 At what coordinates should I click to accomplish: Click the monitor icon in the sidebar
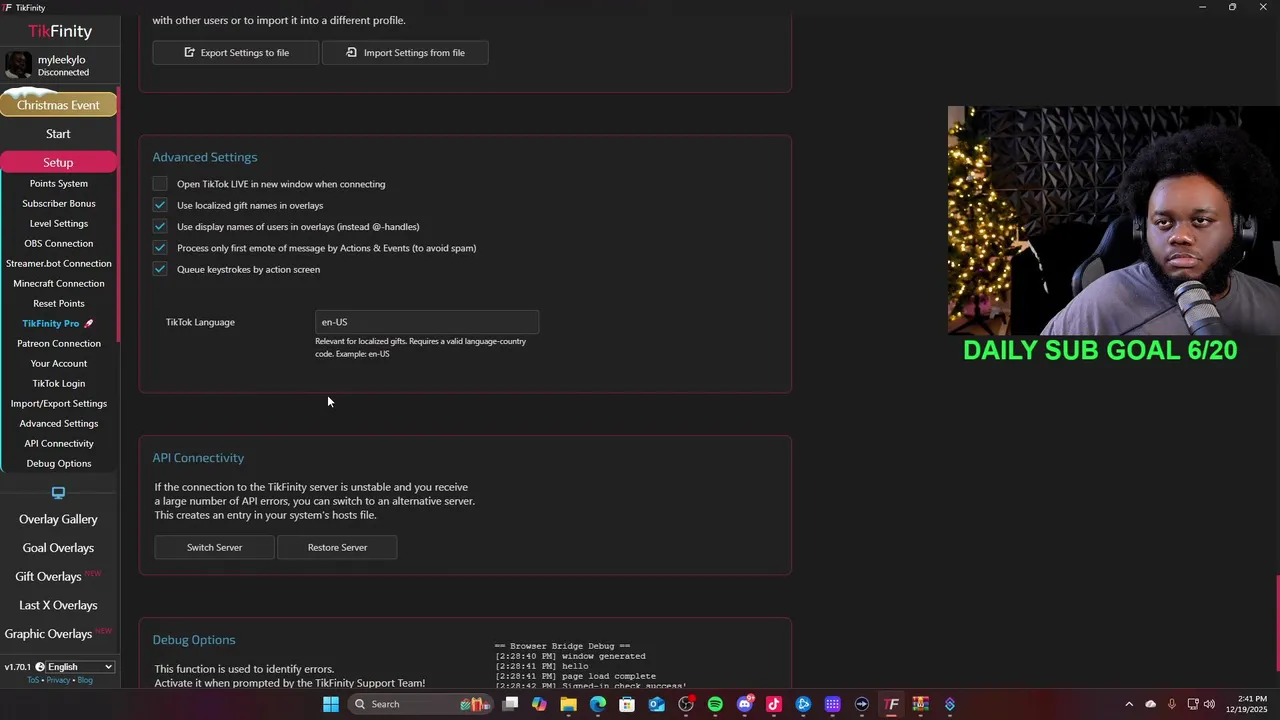58,493
